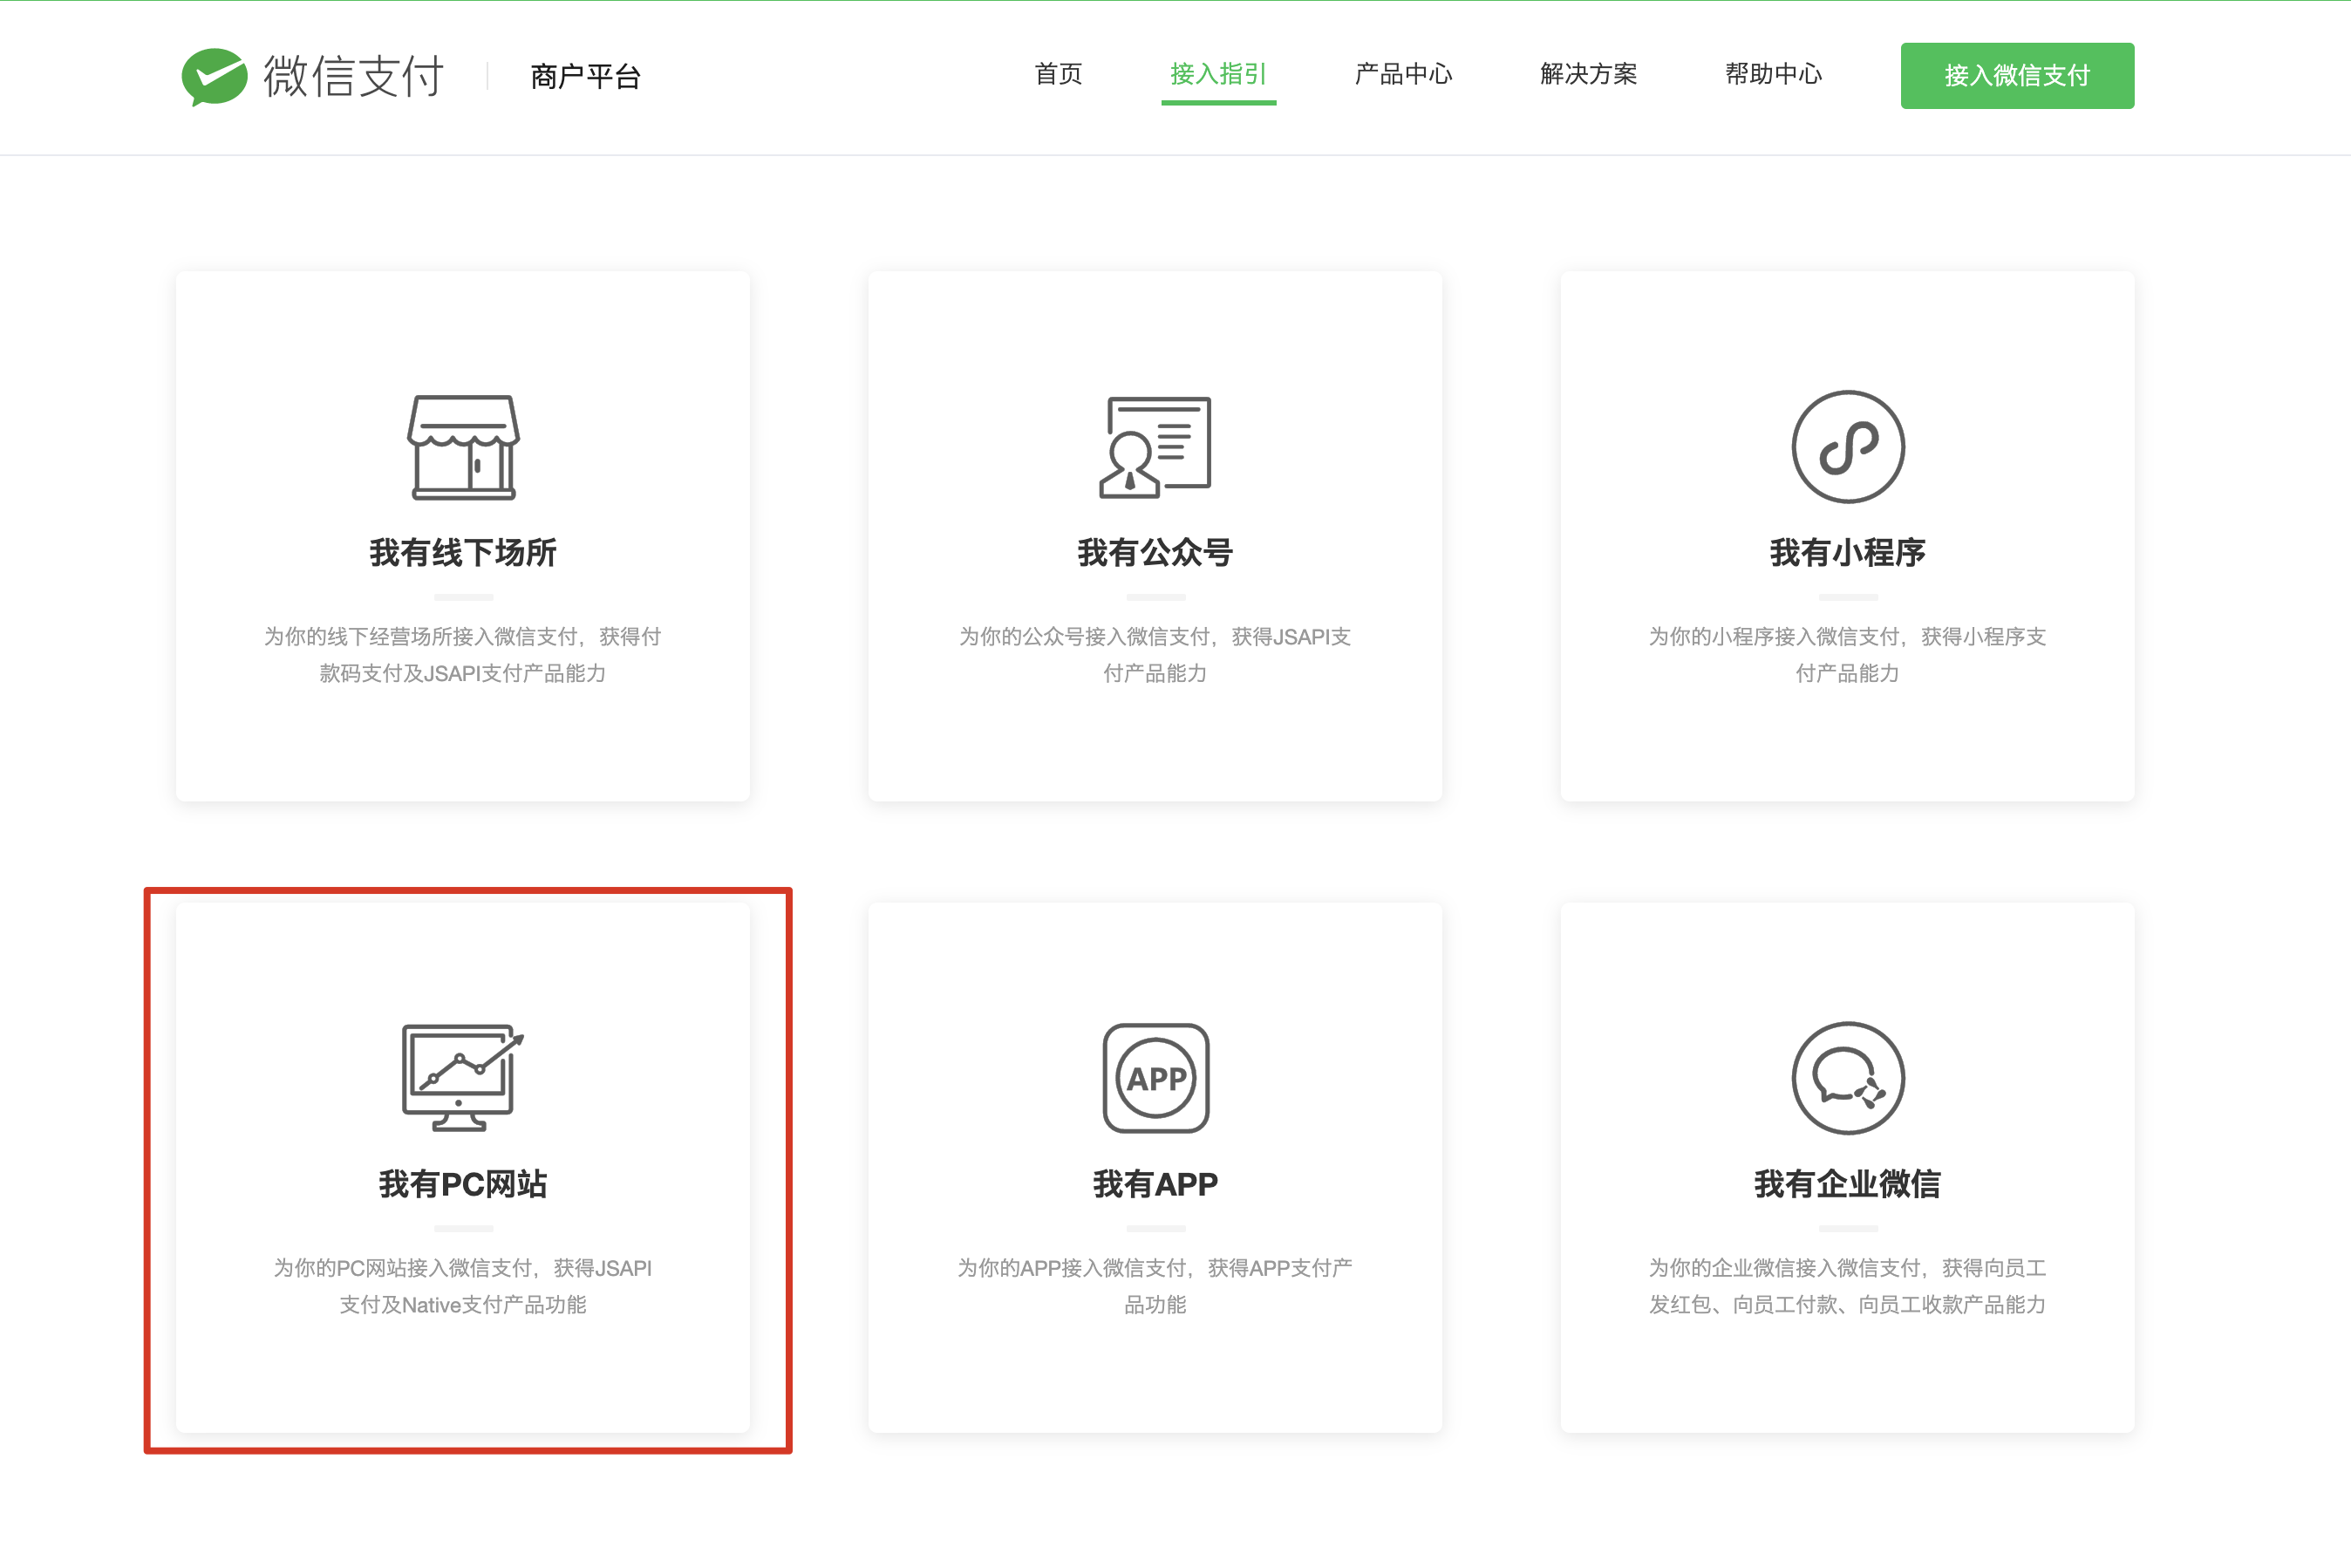Click the 我有企业微信 card description text
The image size is (2351, 1568).
click(1847, 1286)
